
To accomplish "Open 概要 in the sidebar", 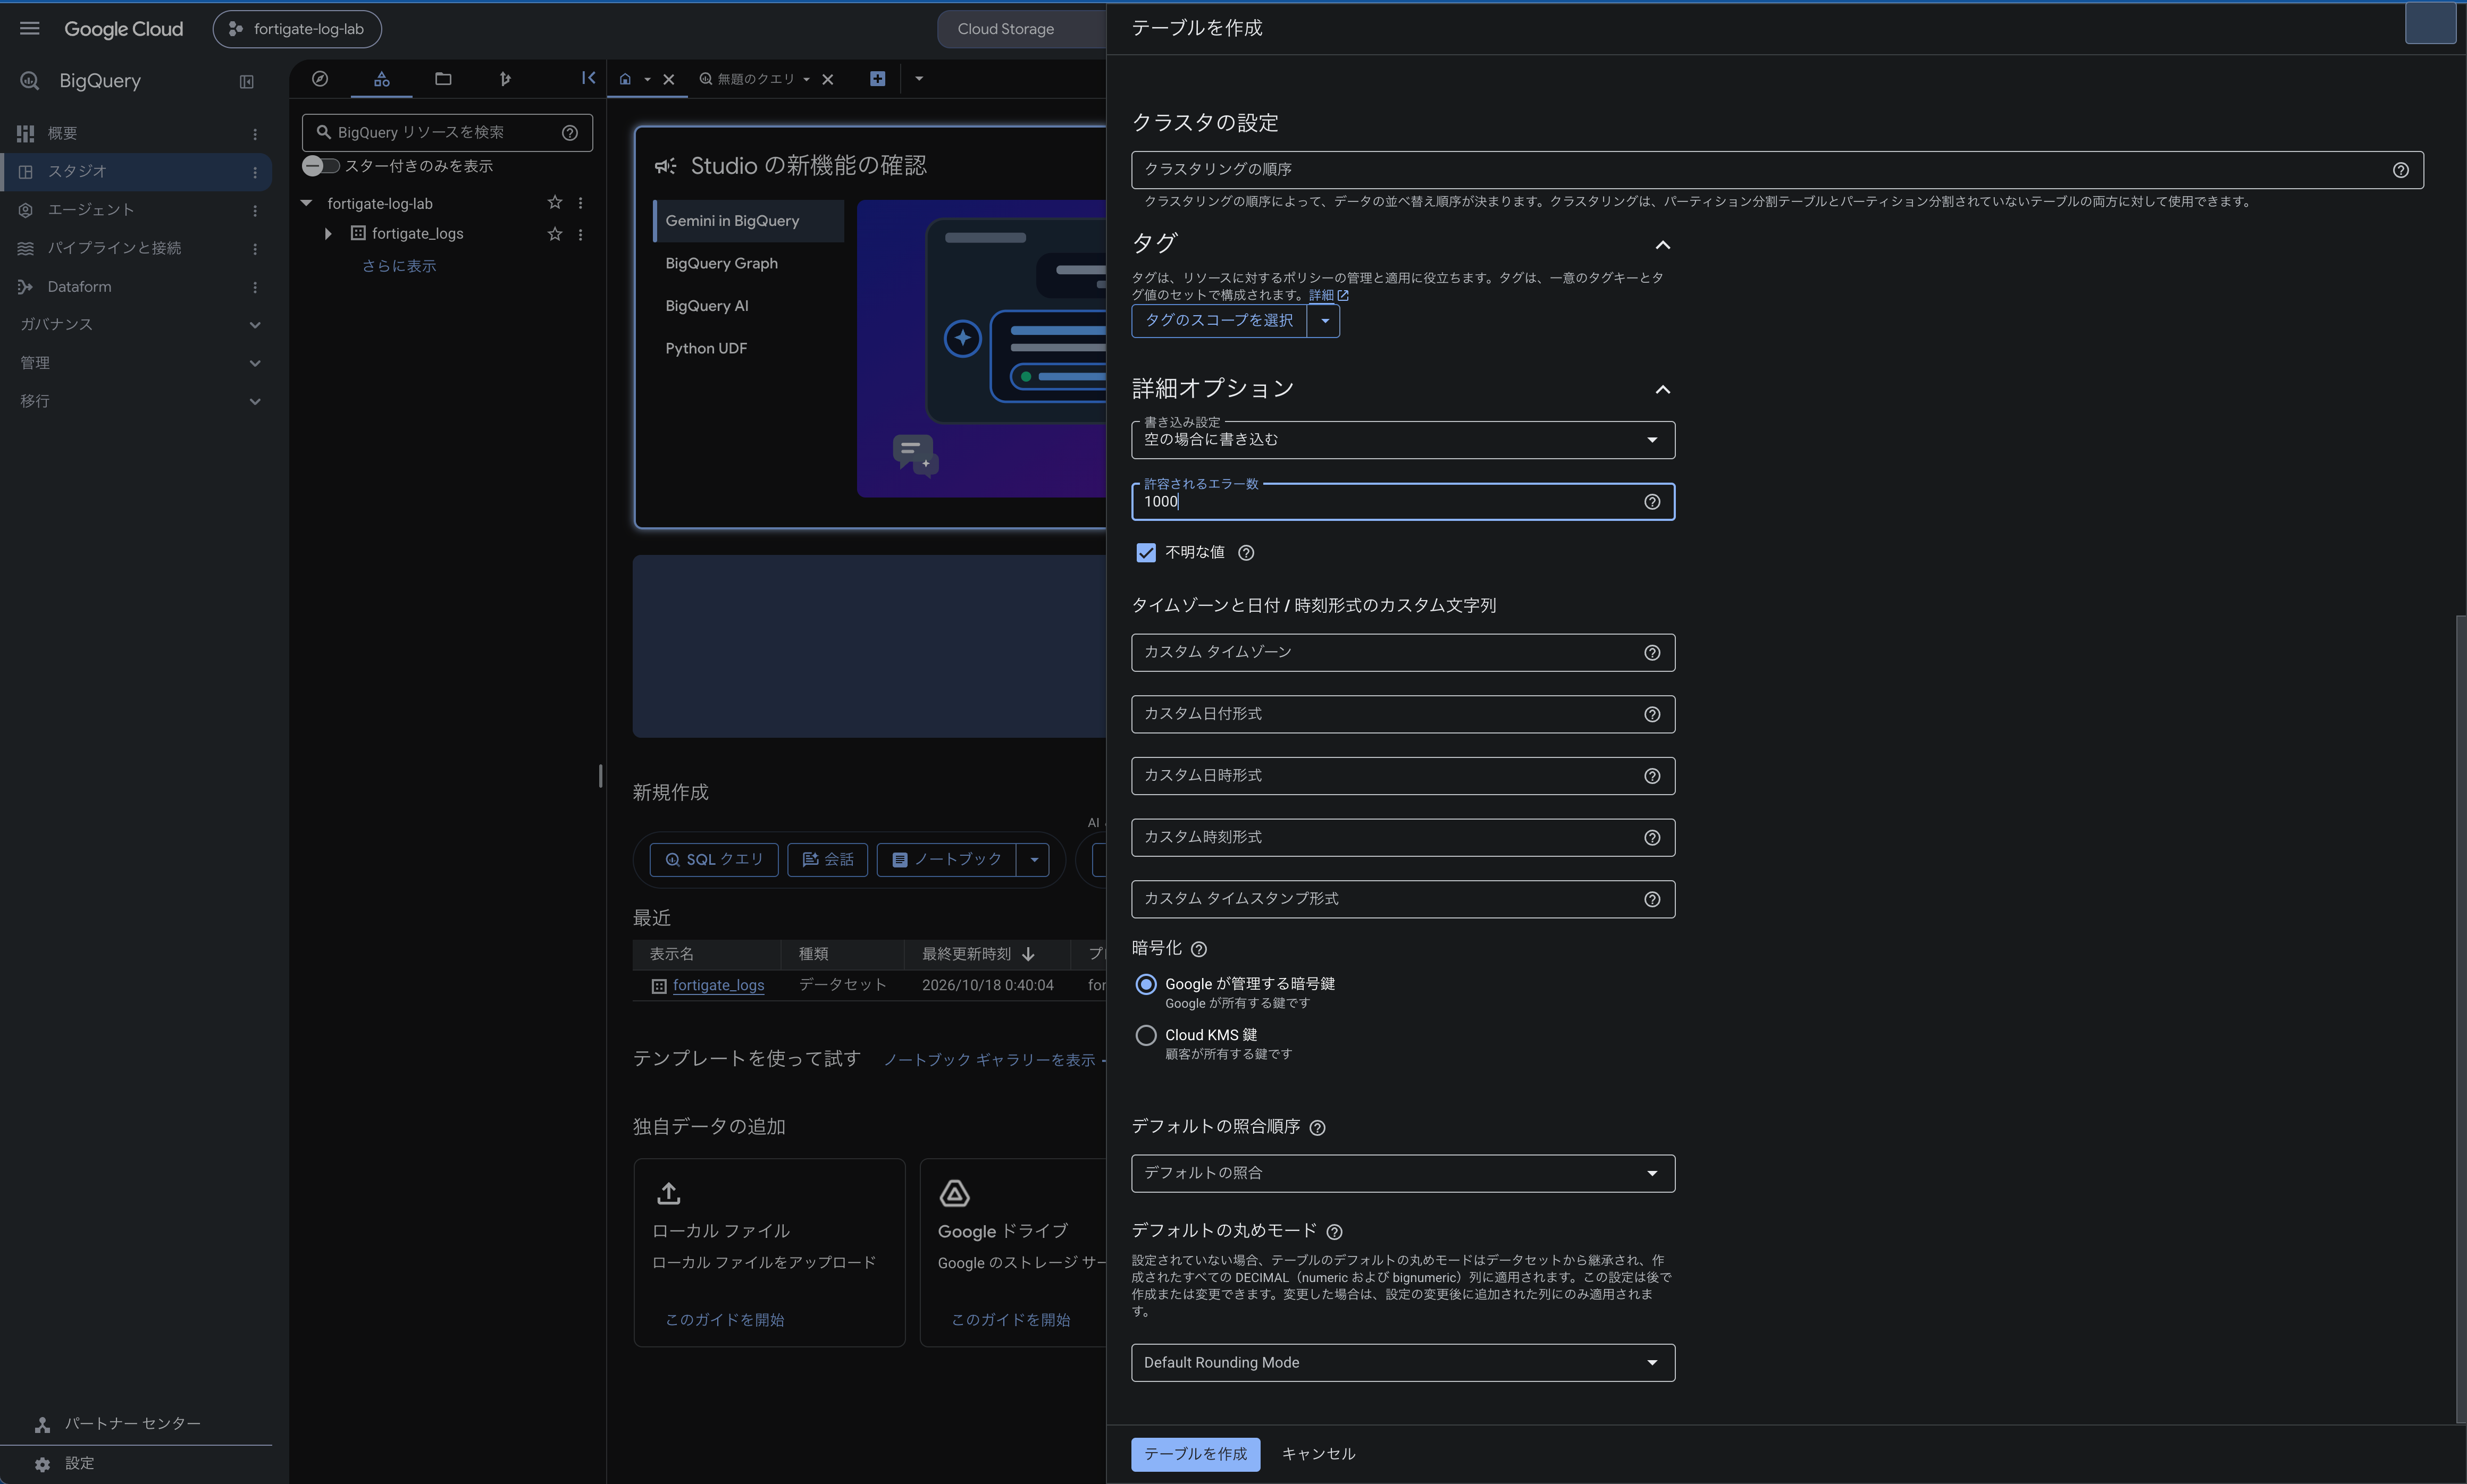I will pos(62,133).
